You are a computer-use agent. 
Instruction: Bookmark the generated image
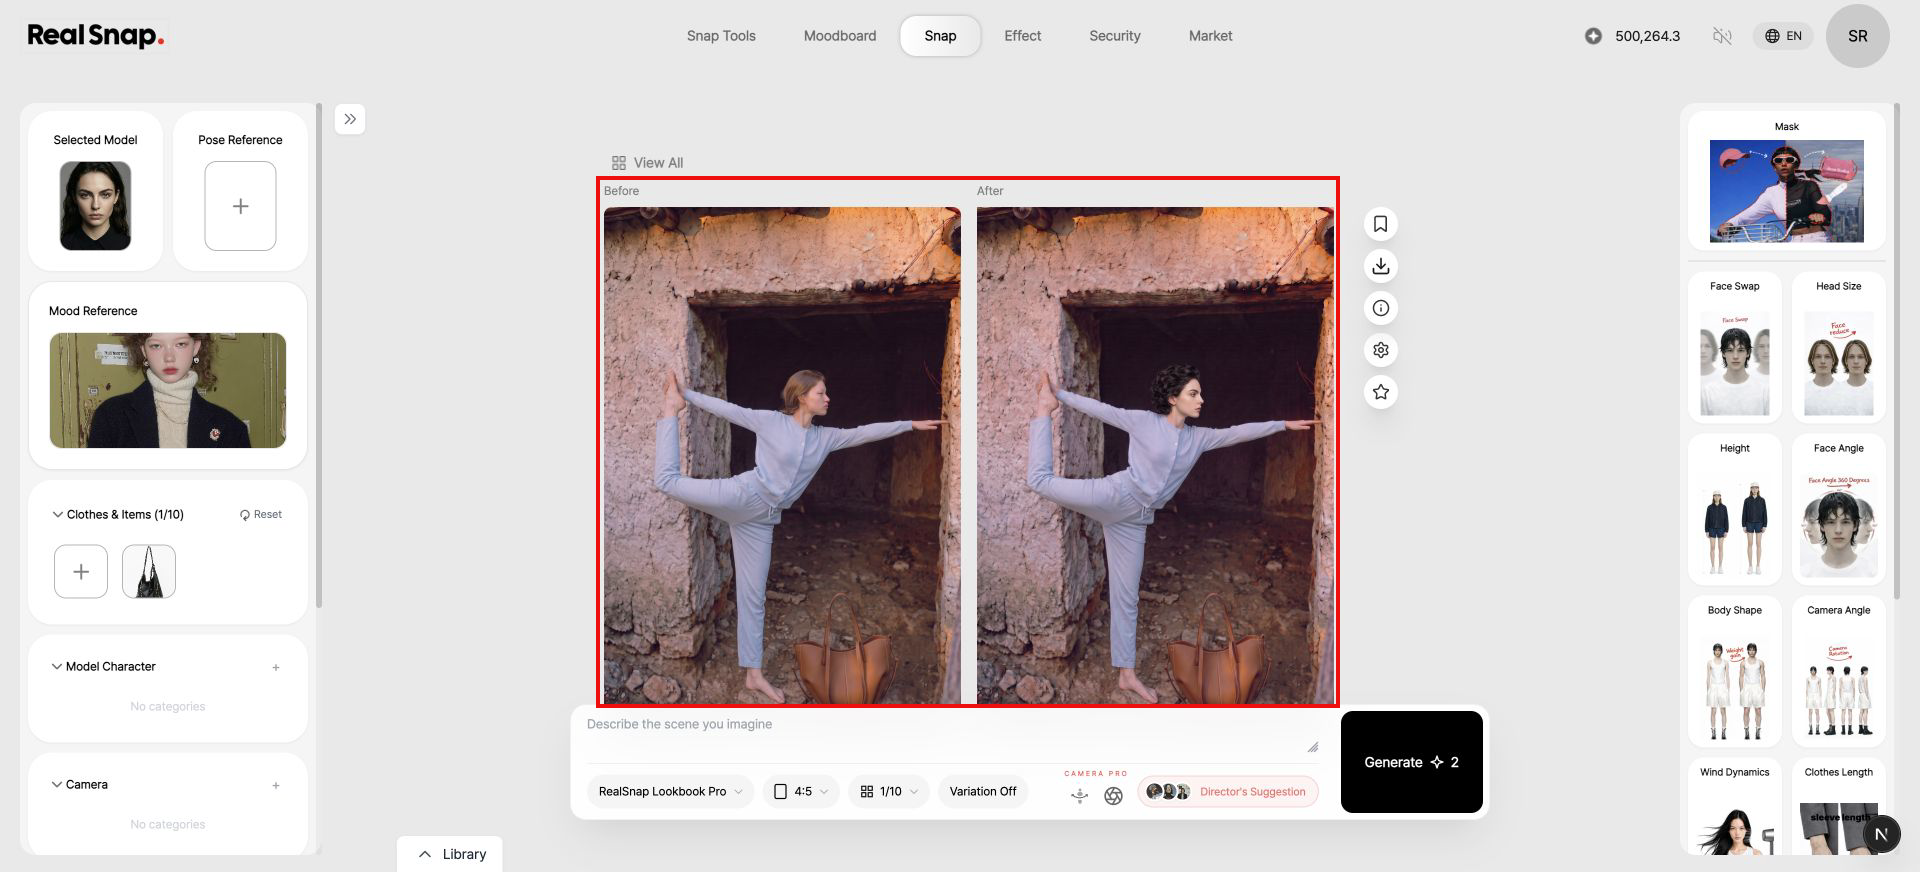pyautogui.click(x=1380, y=224)
